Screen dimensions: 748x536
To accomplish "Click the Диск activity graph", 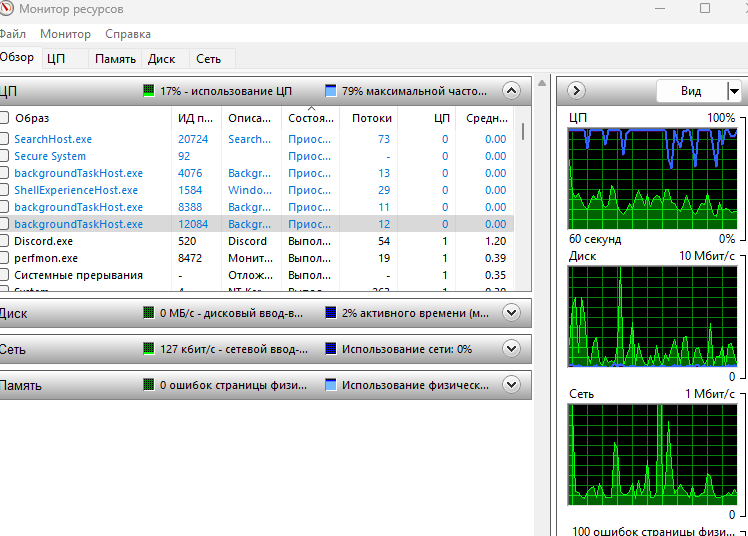I will (653, 317).
